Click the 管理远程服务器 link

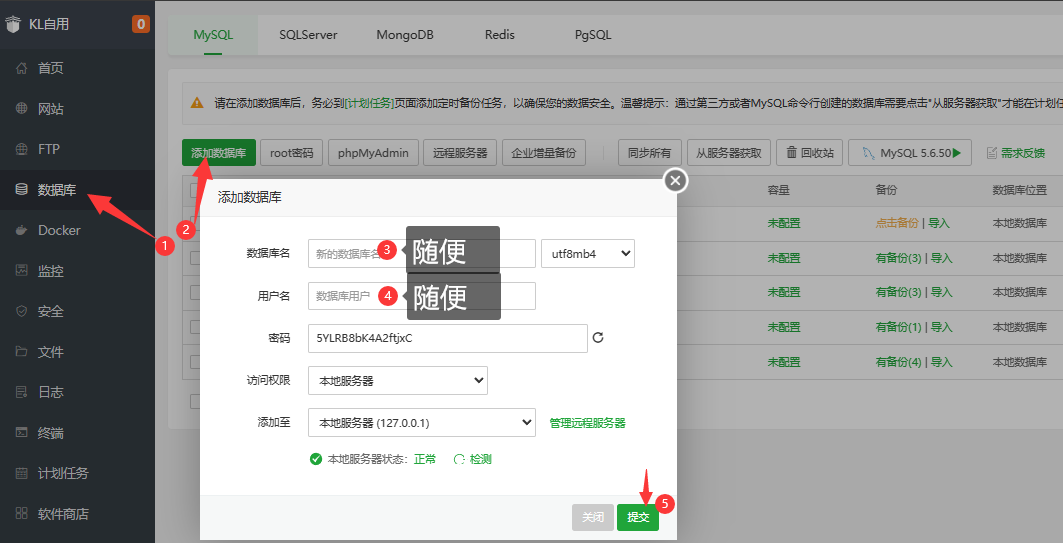pos(587,423)
